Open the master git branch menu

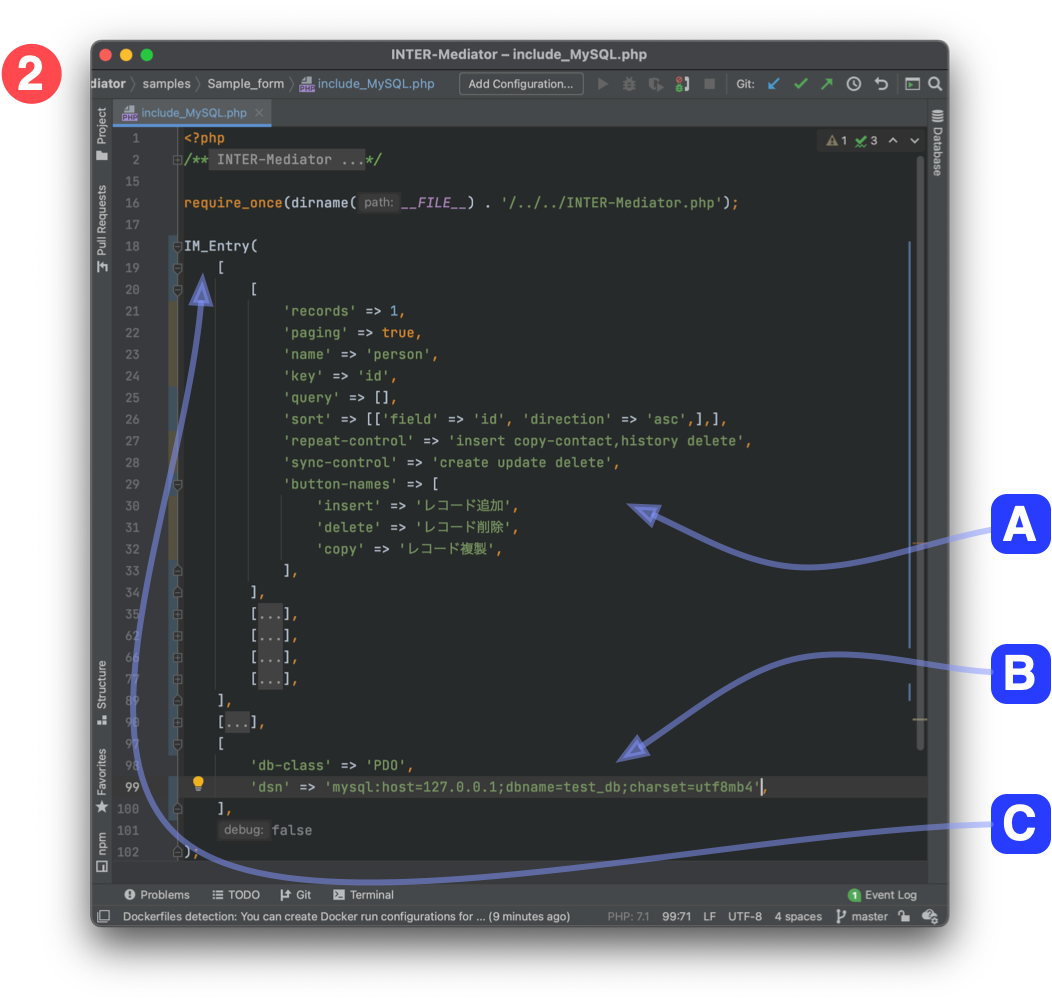click(861, 916)
